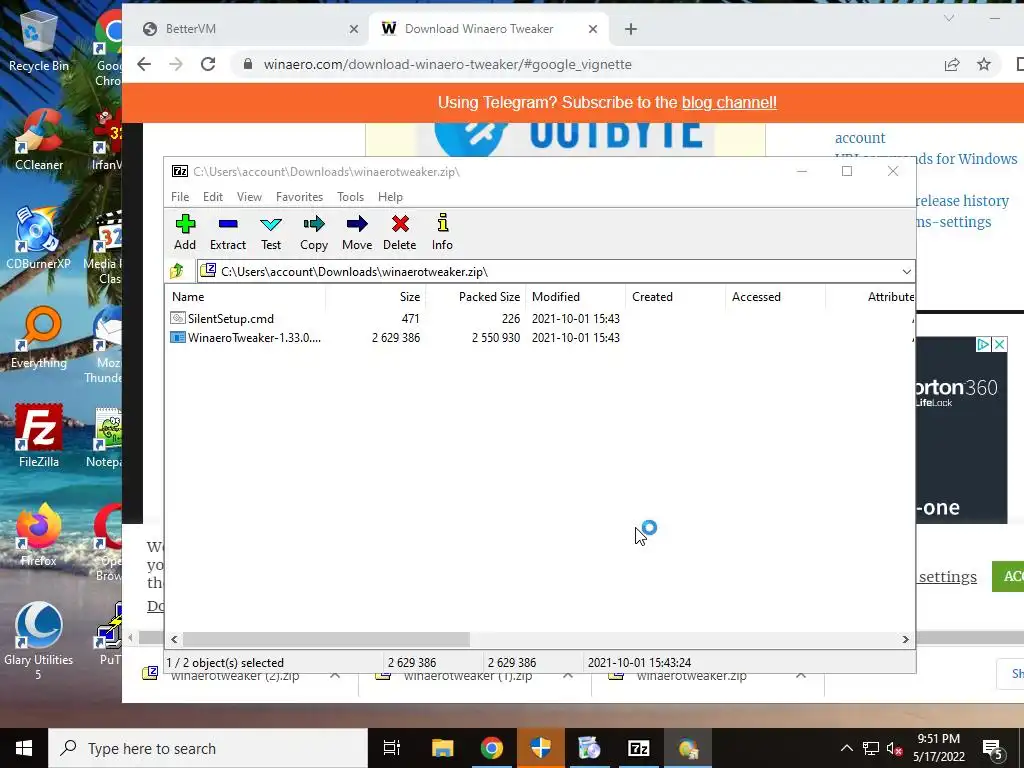Click the Chrome address bar URL
This screenshot has width=1024, height=768.
click(447, 64)
